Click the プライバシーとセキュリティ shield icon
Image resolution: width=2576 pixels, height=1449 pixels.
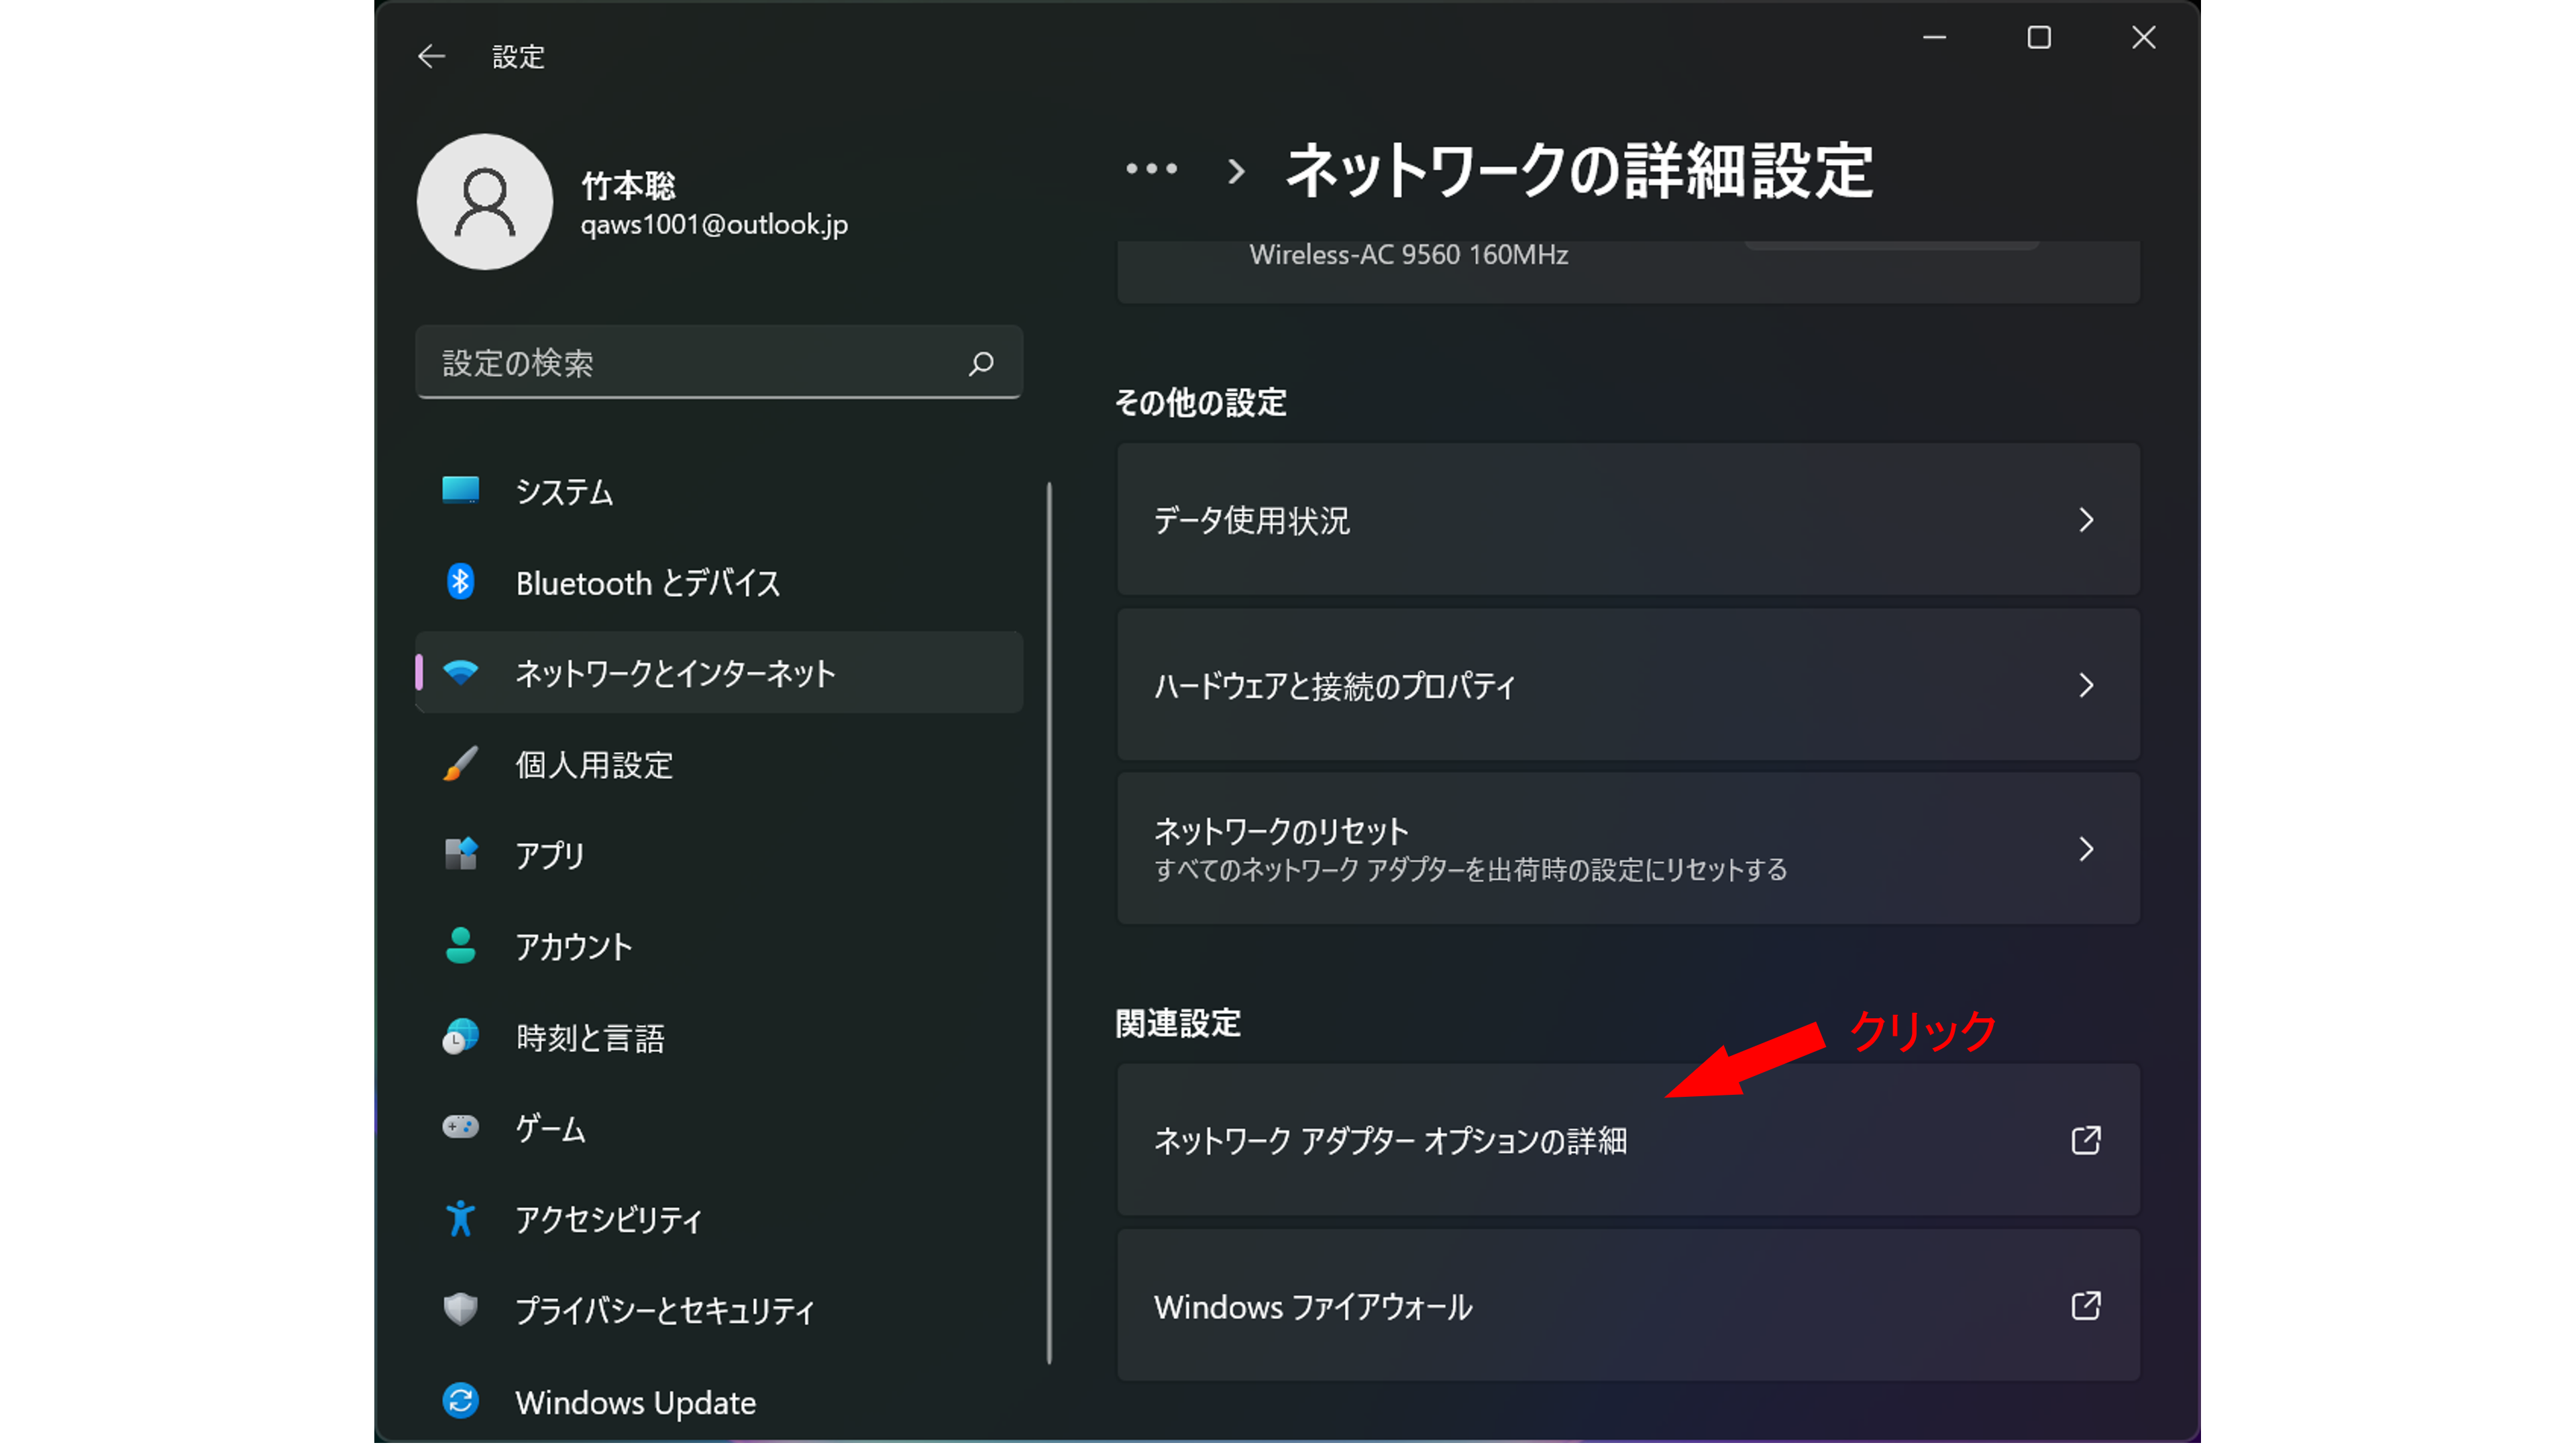pos(460,1310)
